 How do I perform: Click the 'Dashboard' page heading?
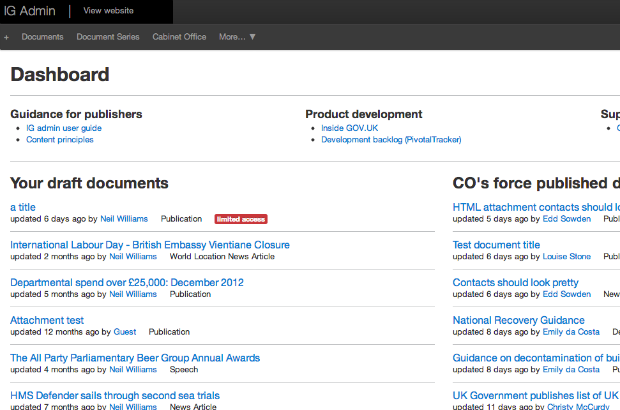pyautogui.click(x=60, y=74)
